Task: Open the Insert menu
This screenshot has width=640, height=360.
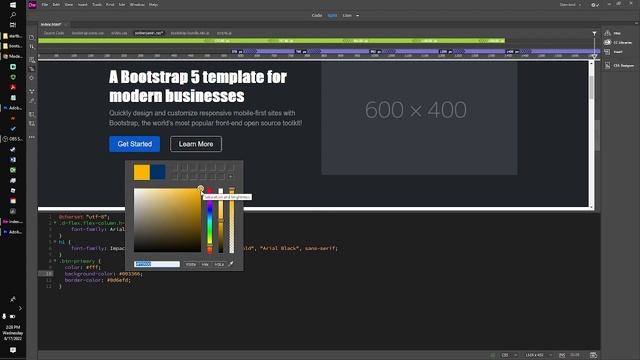Action: coord(82,5)
